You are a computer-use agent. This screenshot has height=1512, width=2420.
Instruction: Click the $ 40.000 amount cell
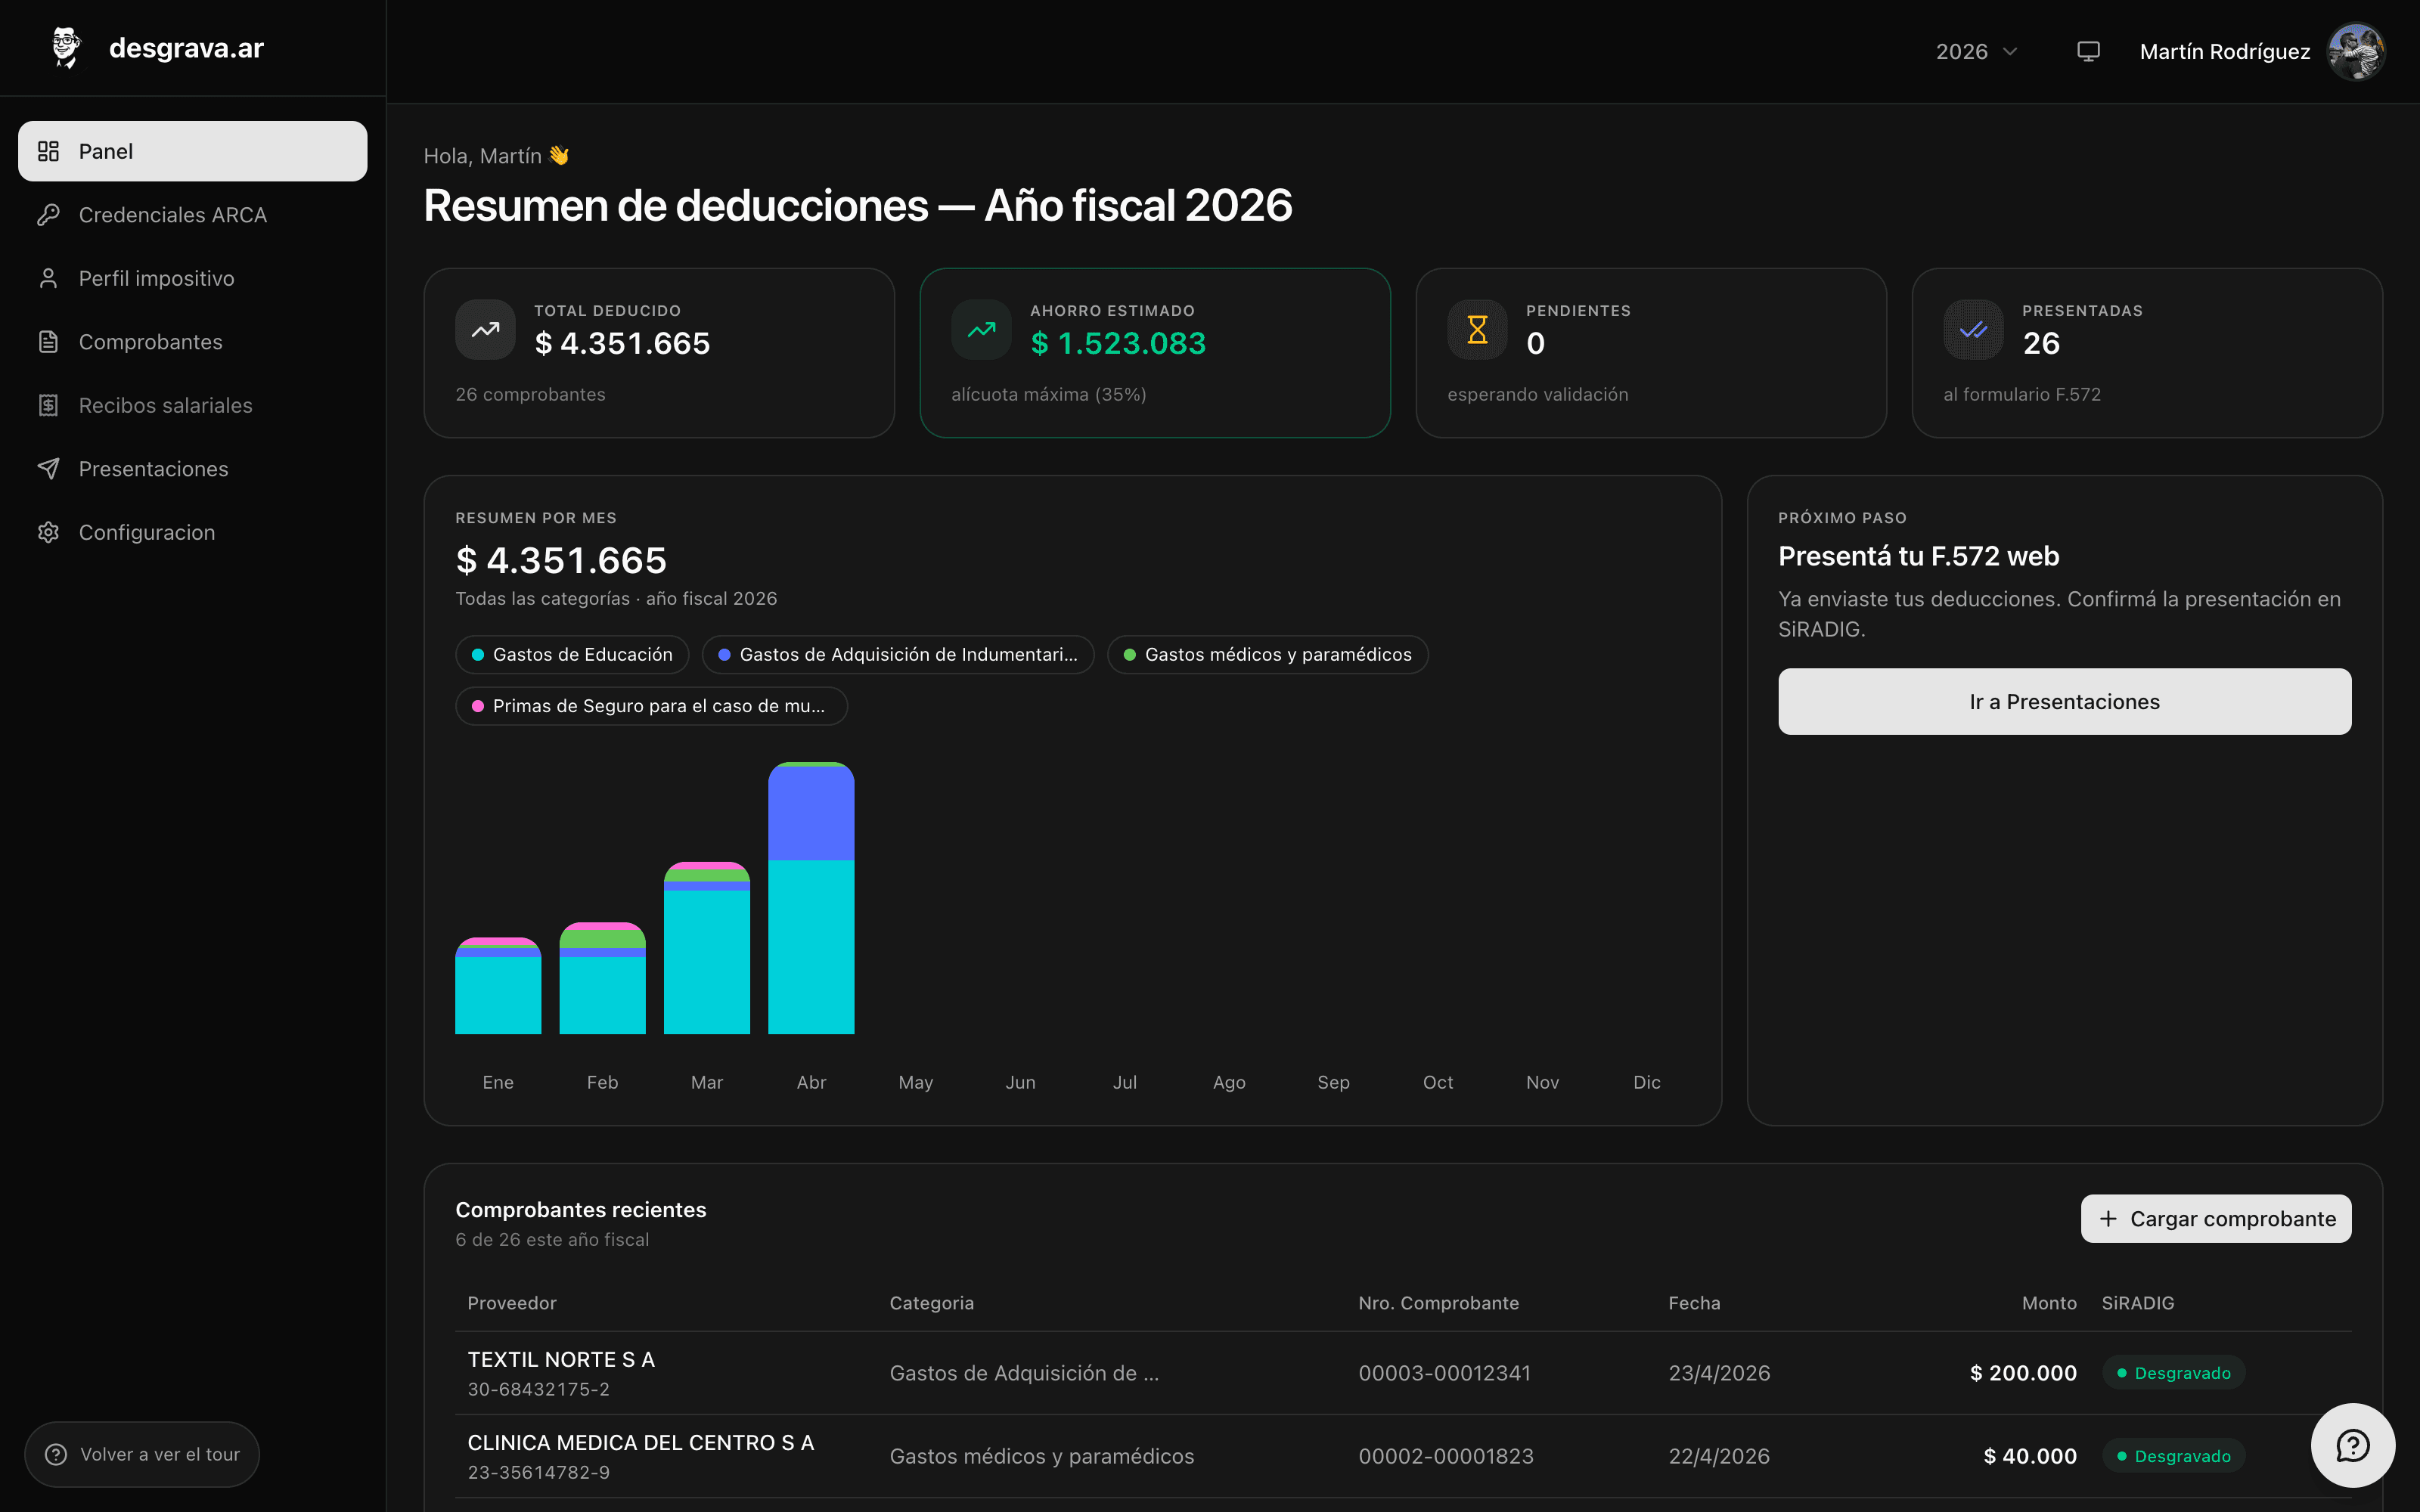pos(2030,1456)
